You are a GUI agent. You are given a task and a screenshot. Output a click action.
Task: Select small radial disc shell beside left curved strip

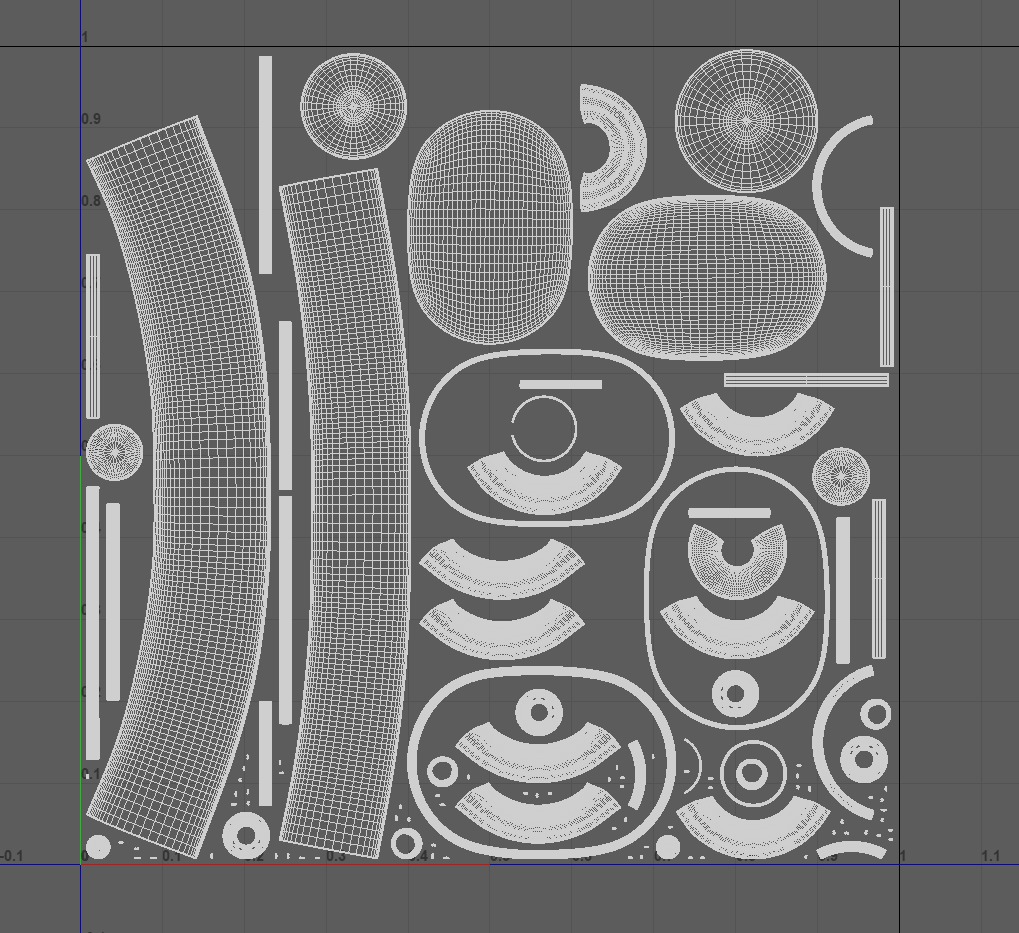(114, 452)
